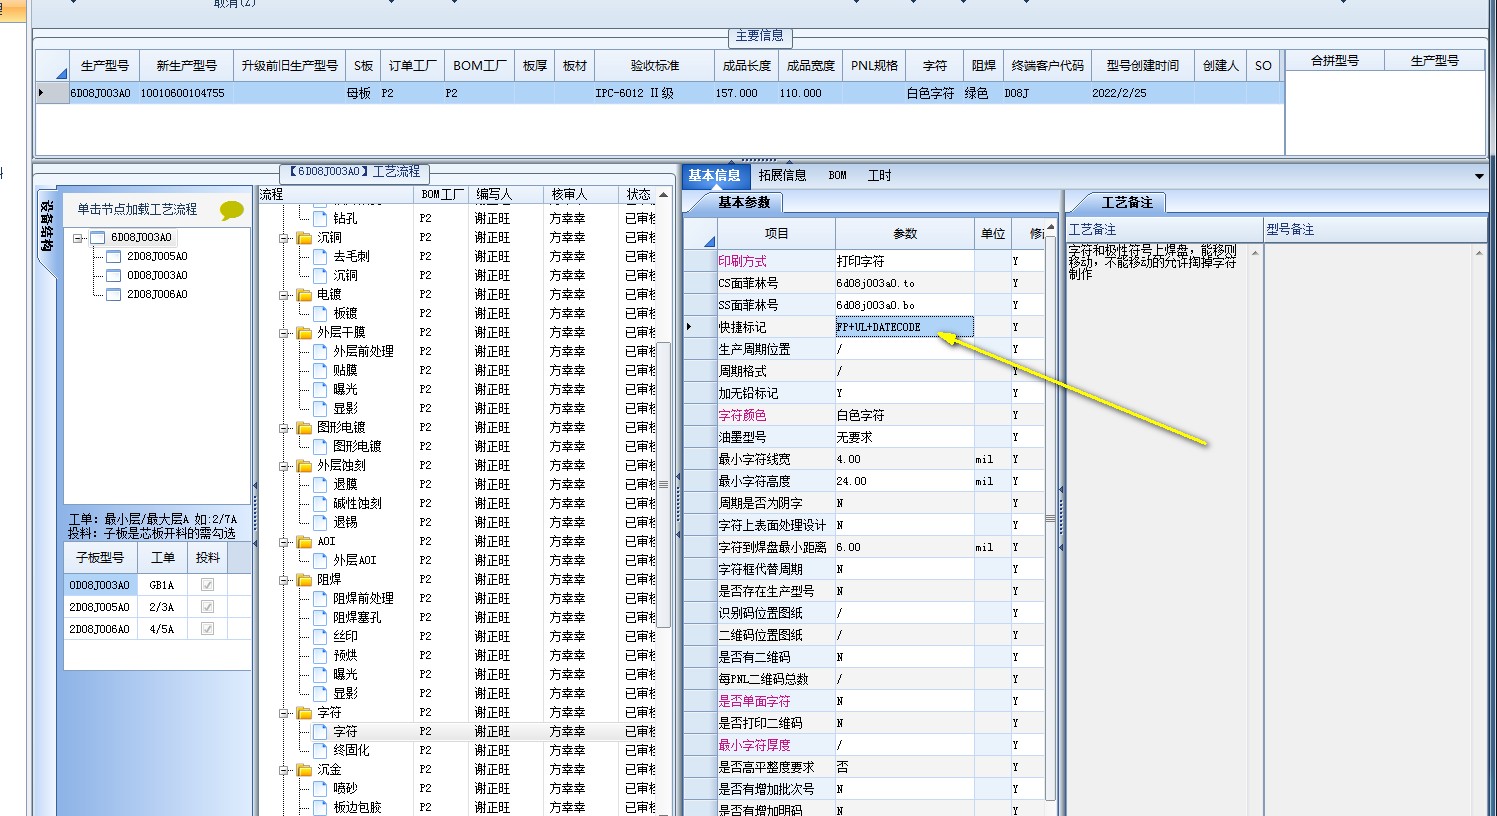This screenshot has height=816, width=1497.
Task: Click the 退锡 document icon
Action: coord(320,523)
